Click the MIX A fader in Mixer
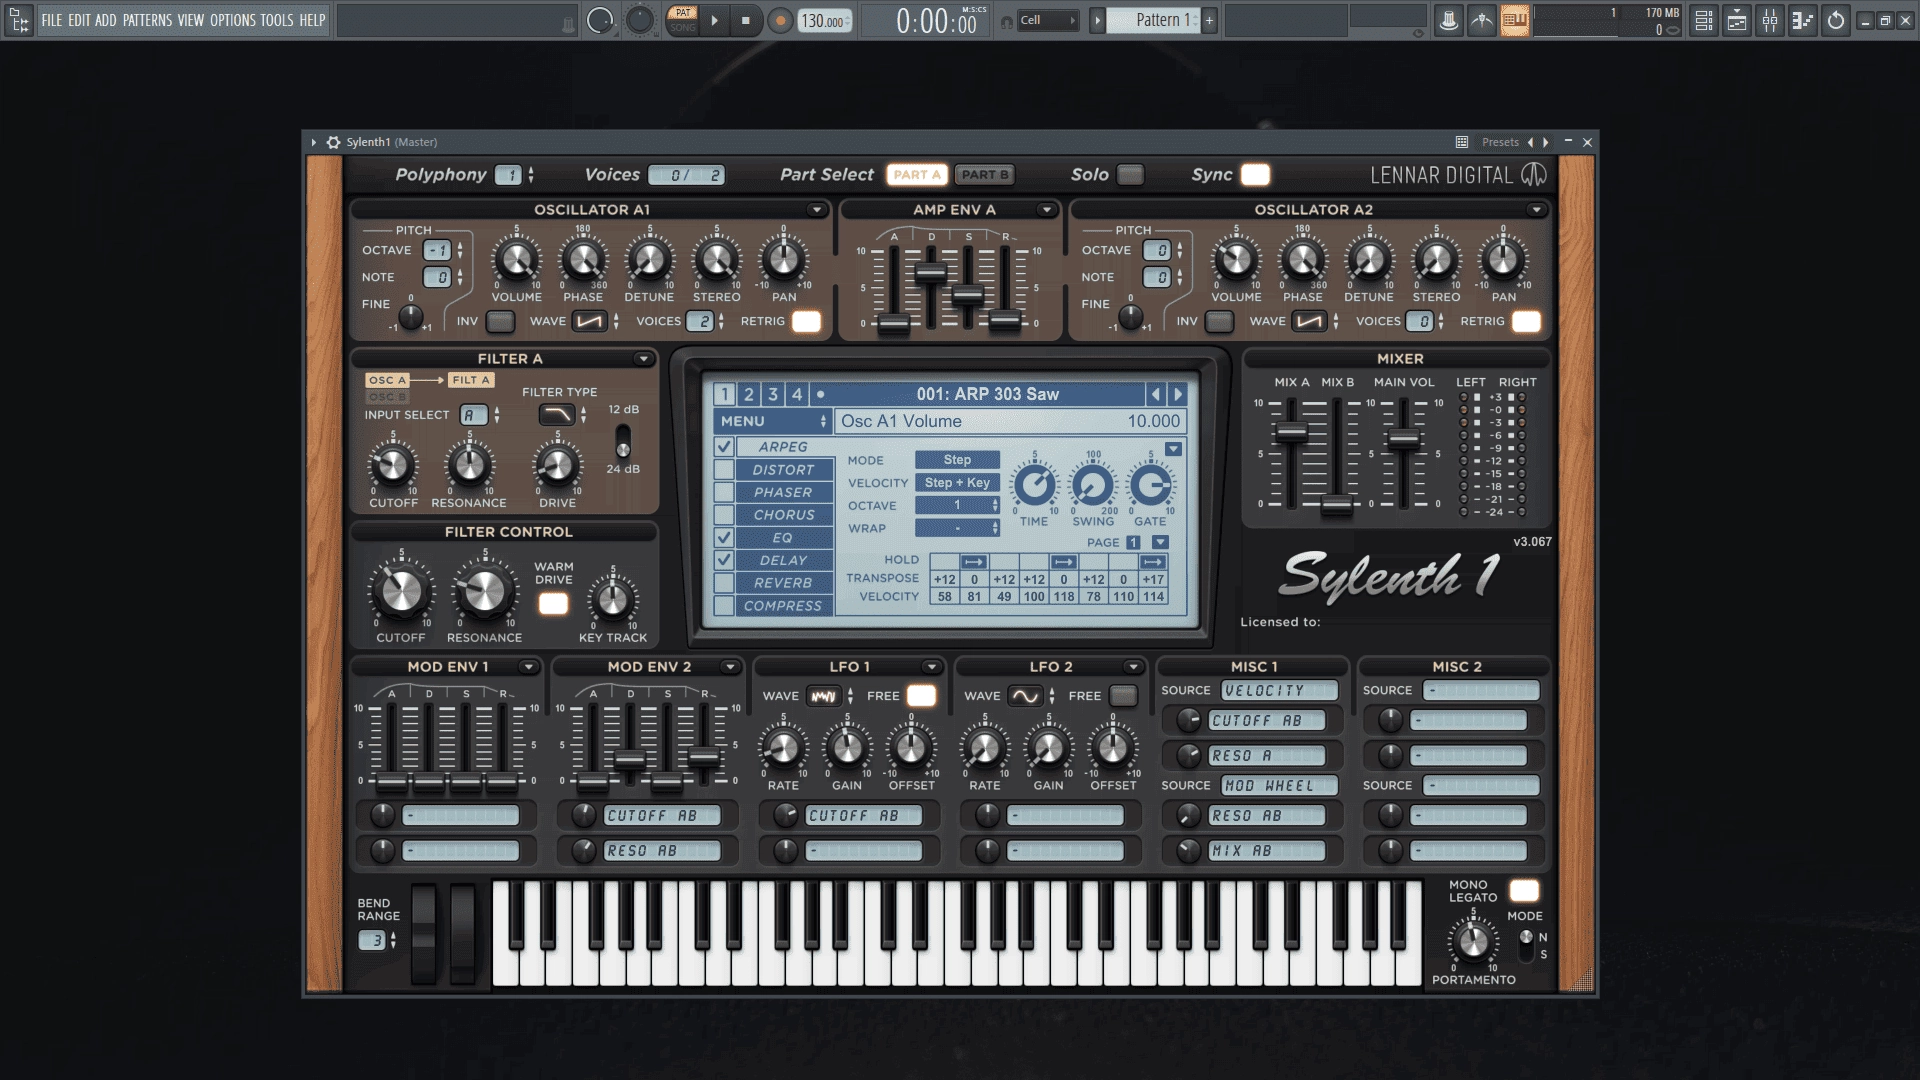 [1292, 432]
